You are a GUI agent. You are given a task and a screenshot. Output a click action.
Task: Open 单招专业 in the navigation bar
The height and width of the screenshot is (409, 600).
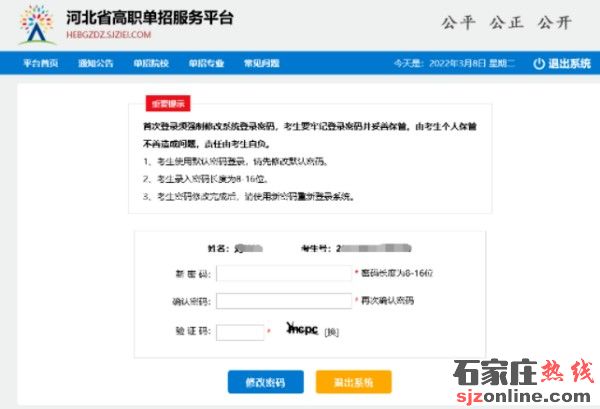click(206, 63)
